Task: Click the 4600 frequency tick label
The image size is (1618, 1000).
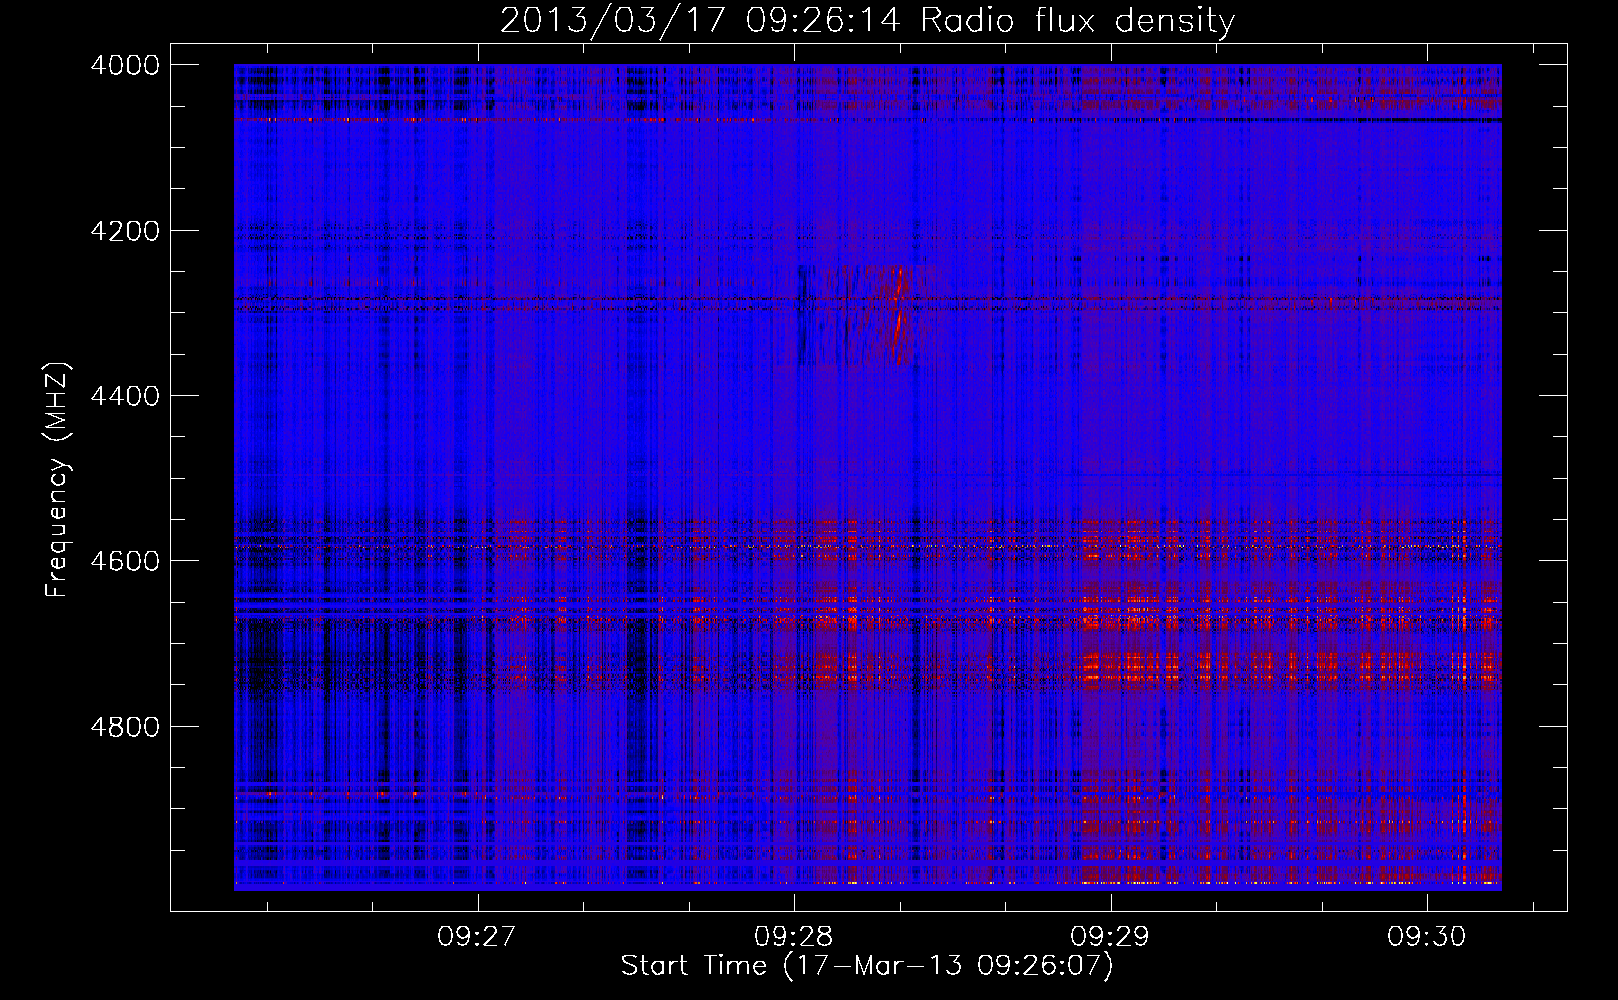Action: [125, 561]
